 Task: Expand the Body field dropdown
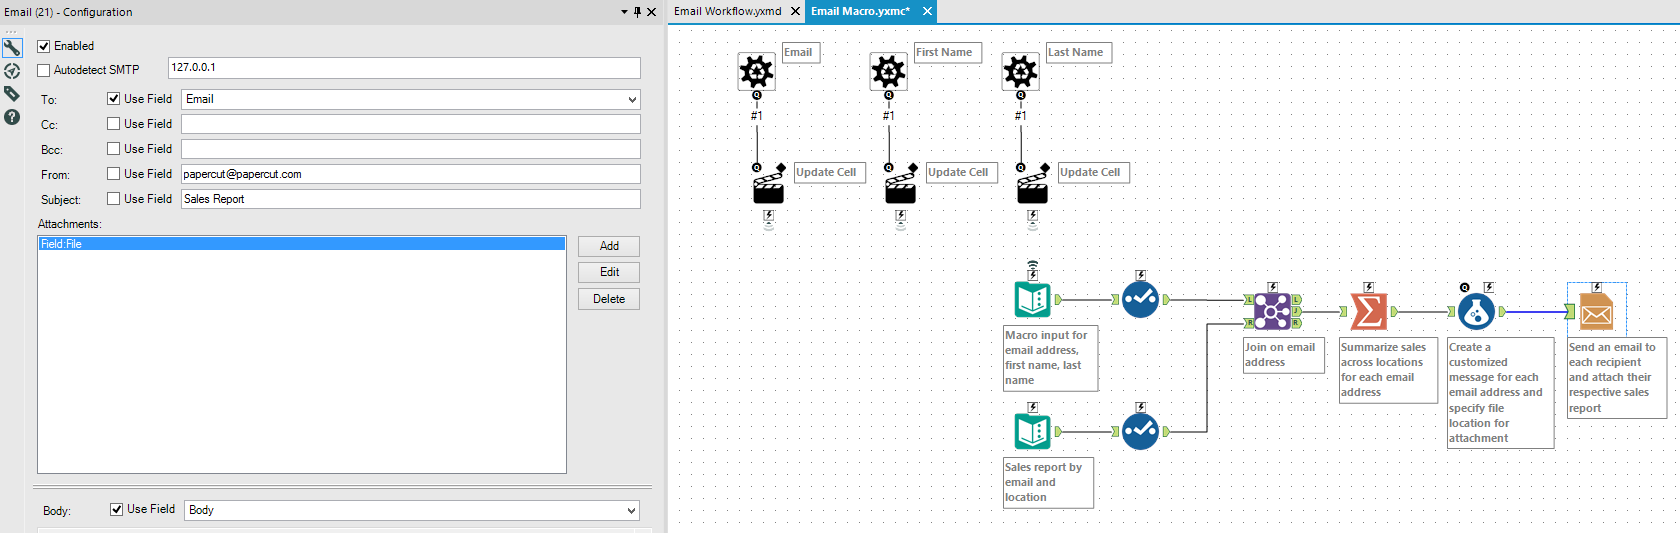(x=631, y=511)
